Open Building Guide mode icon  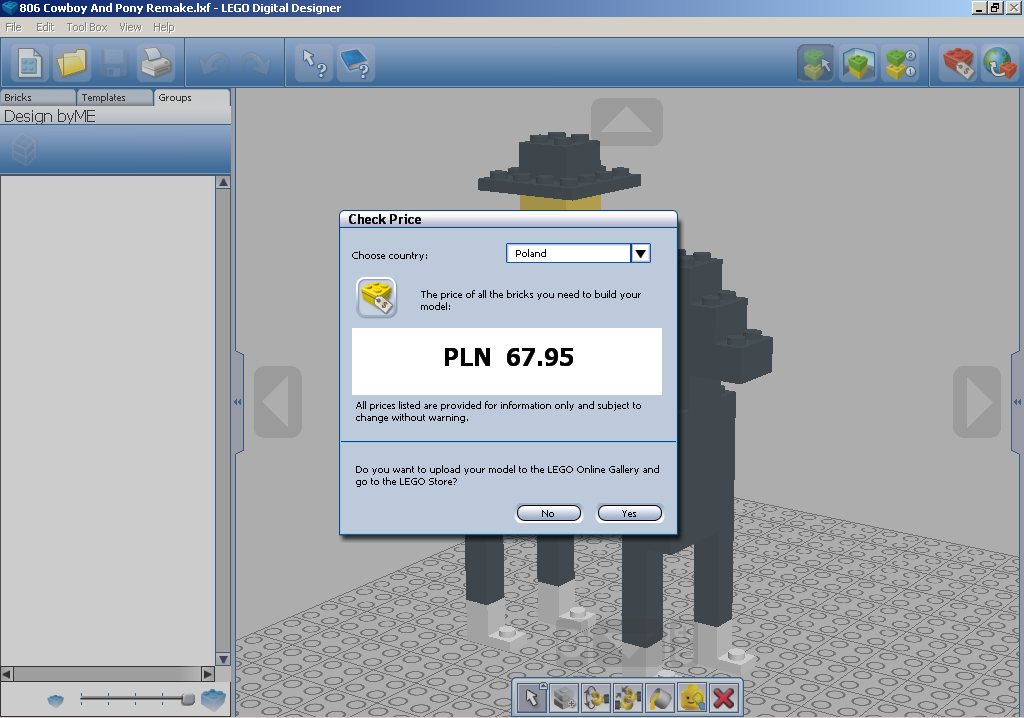pyautogui.click(x=901, y=63)
